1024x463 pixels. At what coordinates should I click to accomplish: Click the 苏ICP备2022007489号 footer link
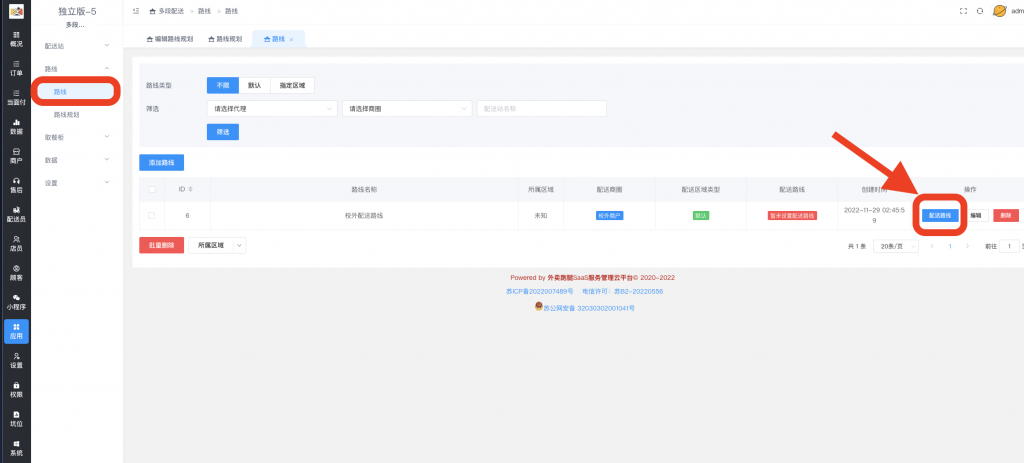click(x=539, y=291)
